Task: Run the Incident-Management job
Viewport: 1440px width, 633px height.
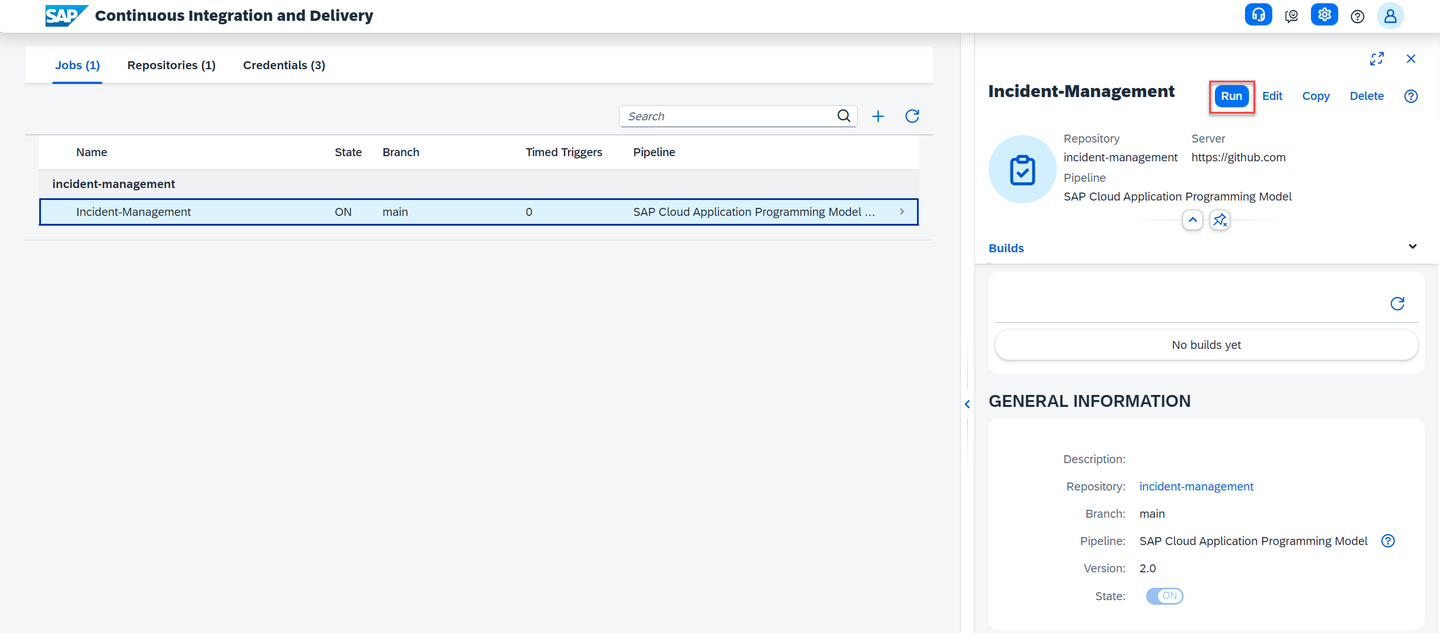Action: coord(1231,96)
